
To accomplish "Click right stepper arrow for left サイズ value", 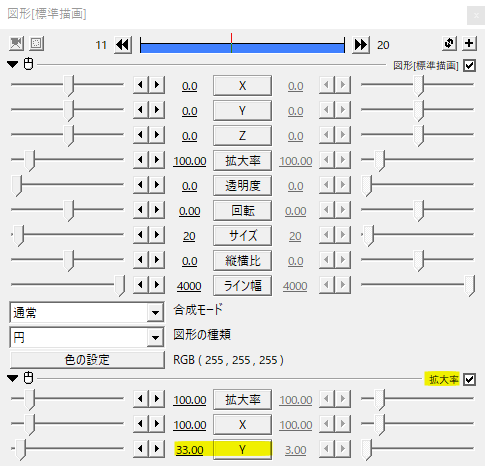I will tap(157, 235).
